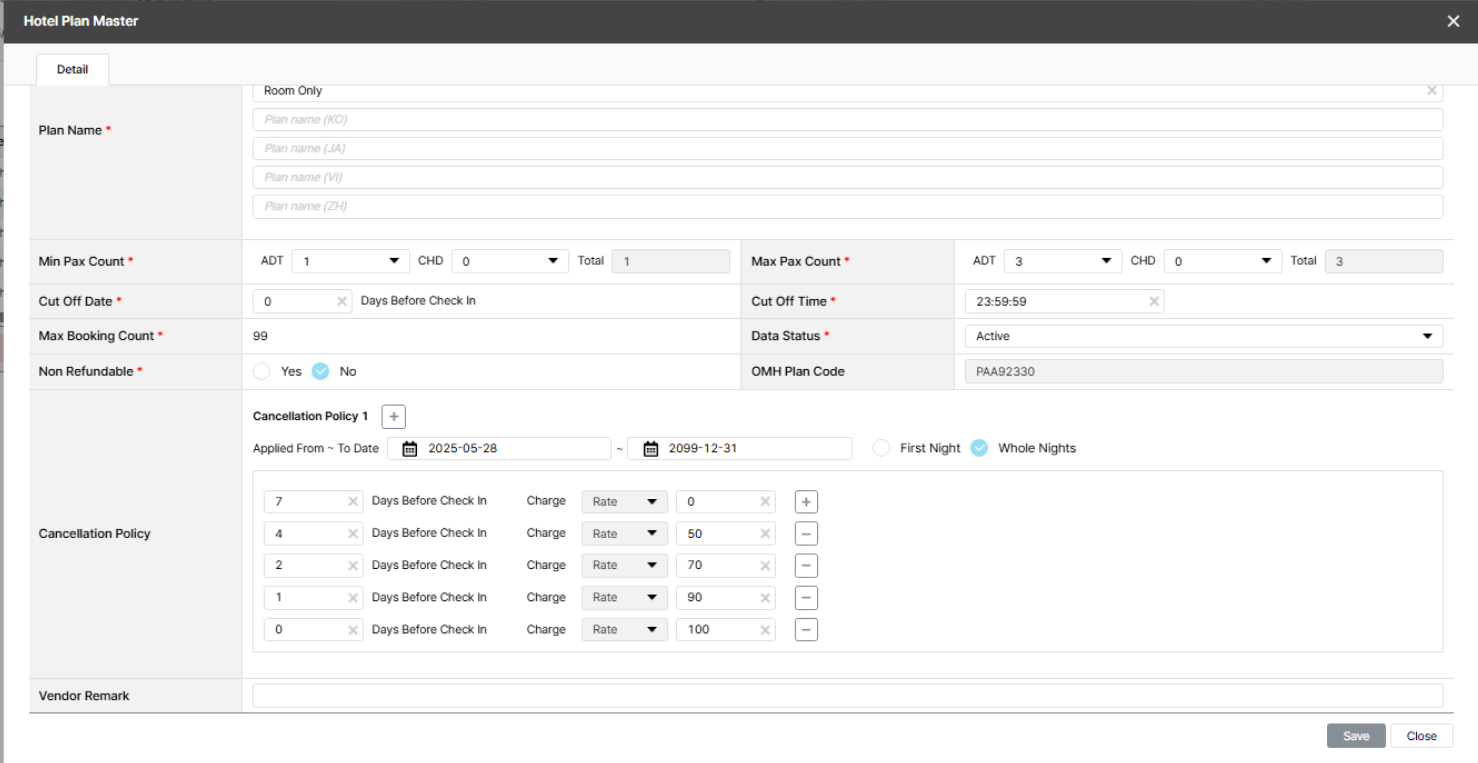
Task: Select Yes for Non Refundable
Action: (262, 371)
